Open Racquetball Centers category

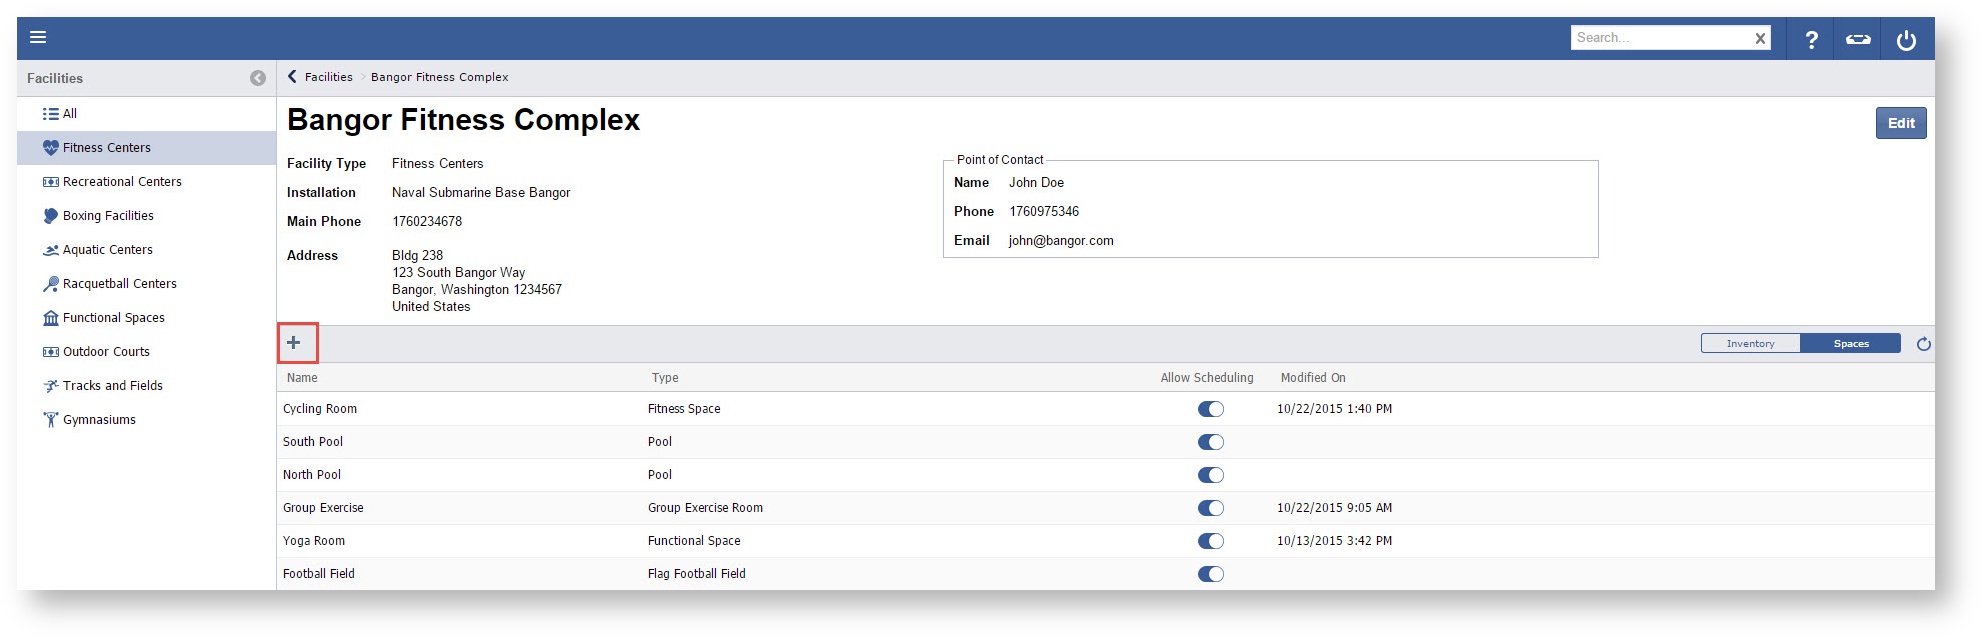119,284
